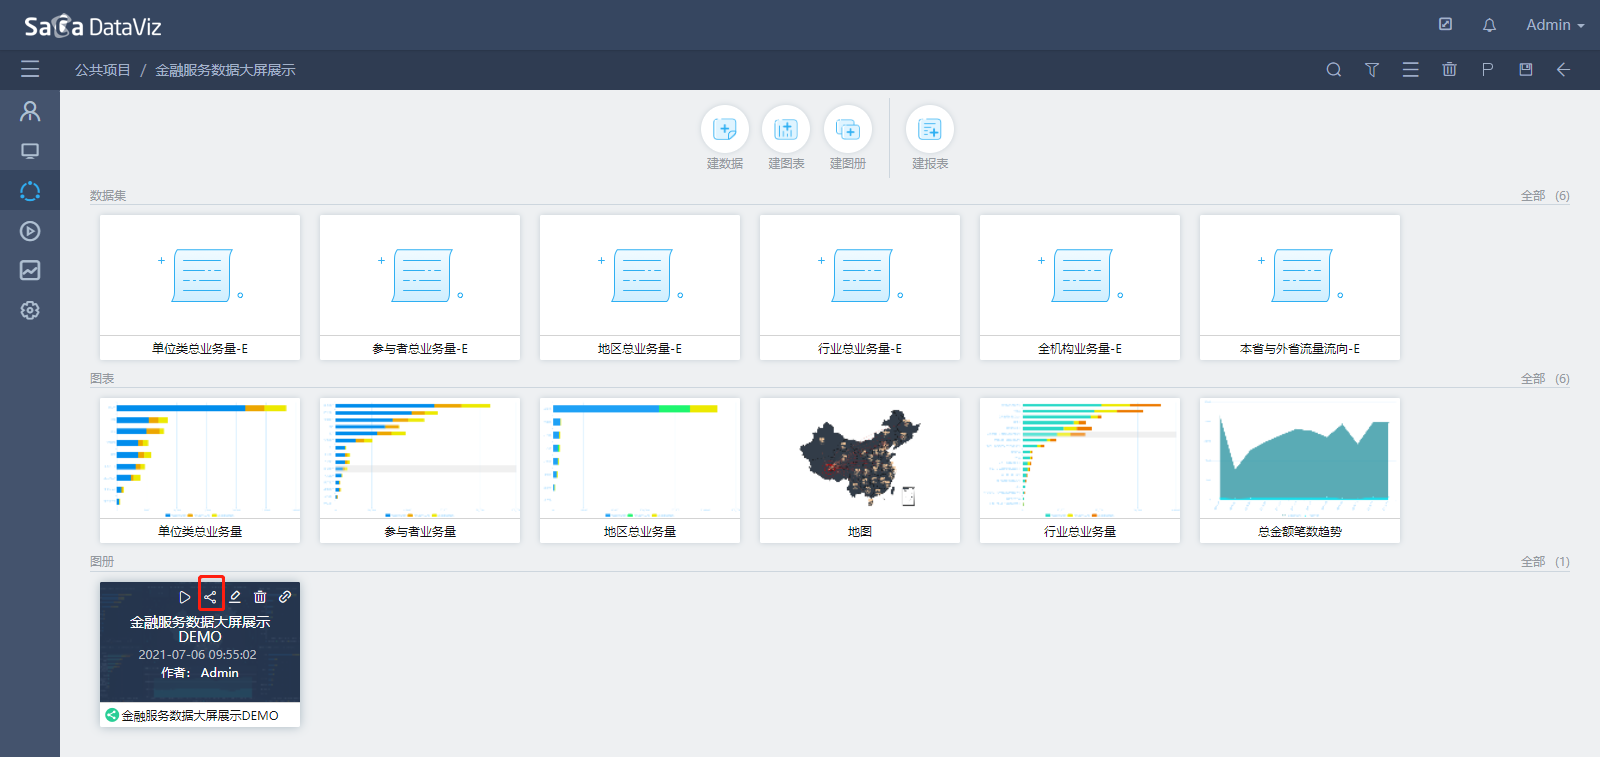Open the 行业总业务量-E dataset
The width and height of the screenshot is (1600, 757).
tap(860, 287)
